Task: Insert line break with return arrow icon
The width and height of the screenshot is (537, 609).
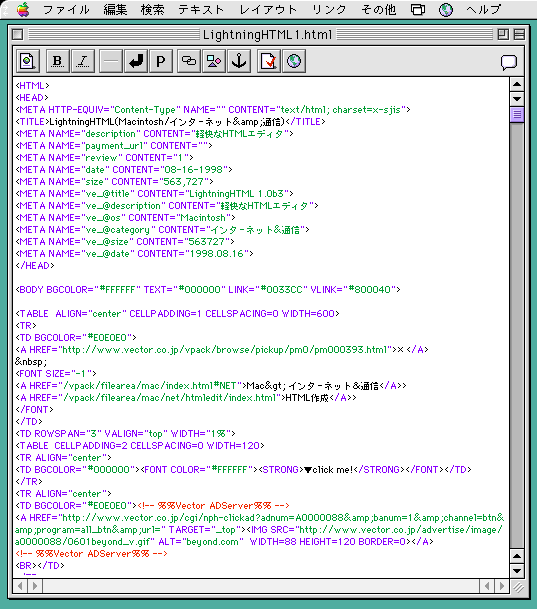Action: (x=136, y=61)
